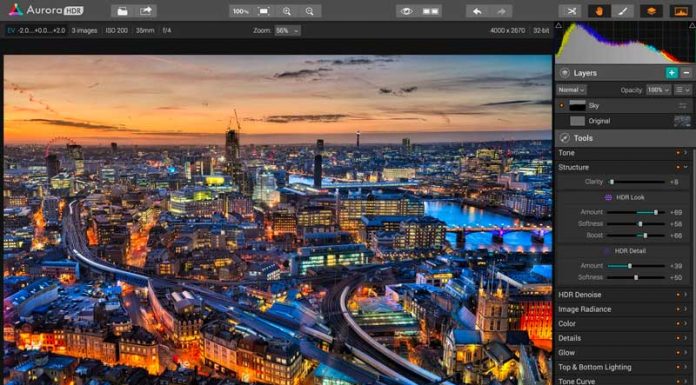The width and height of the screenshot is (696, 385).
Task: Click the undo arrow icon
Action: point(477,11)
